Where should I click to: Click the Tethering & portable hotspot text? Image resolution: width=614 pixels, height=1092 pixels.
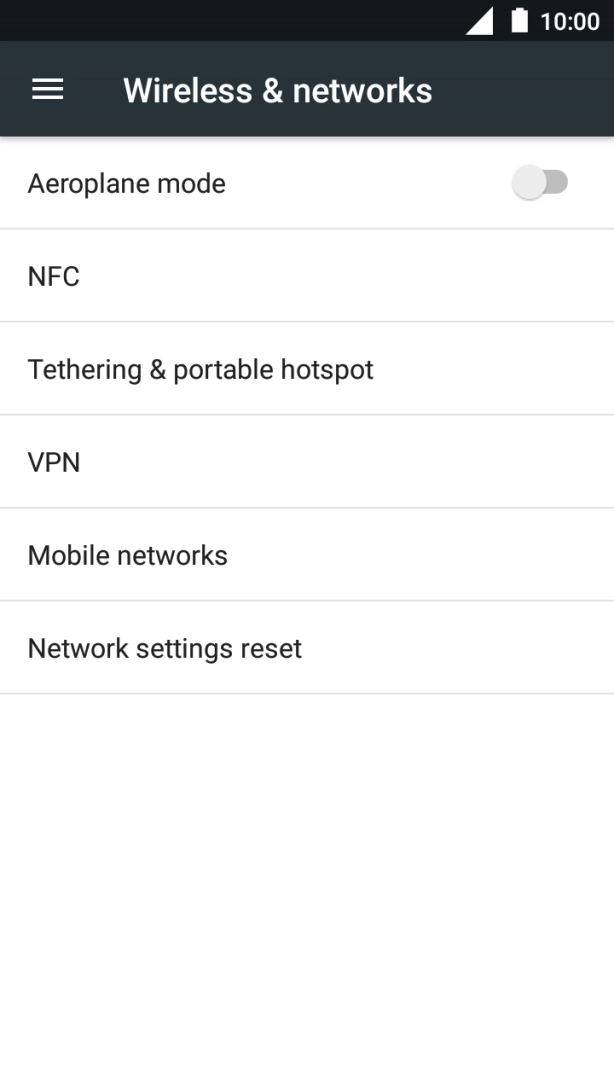click(201, 369)
